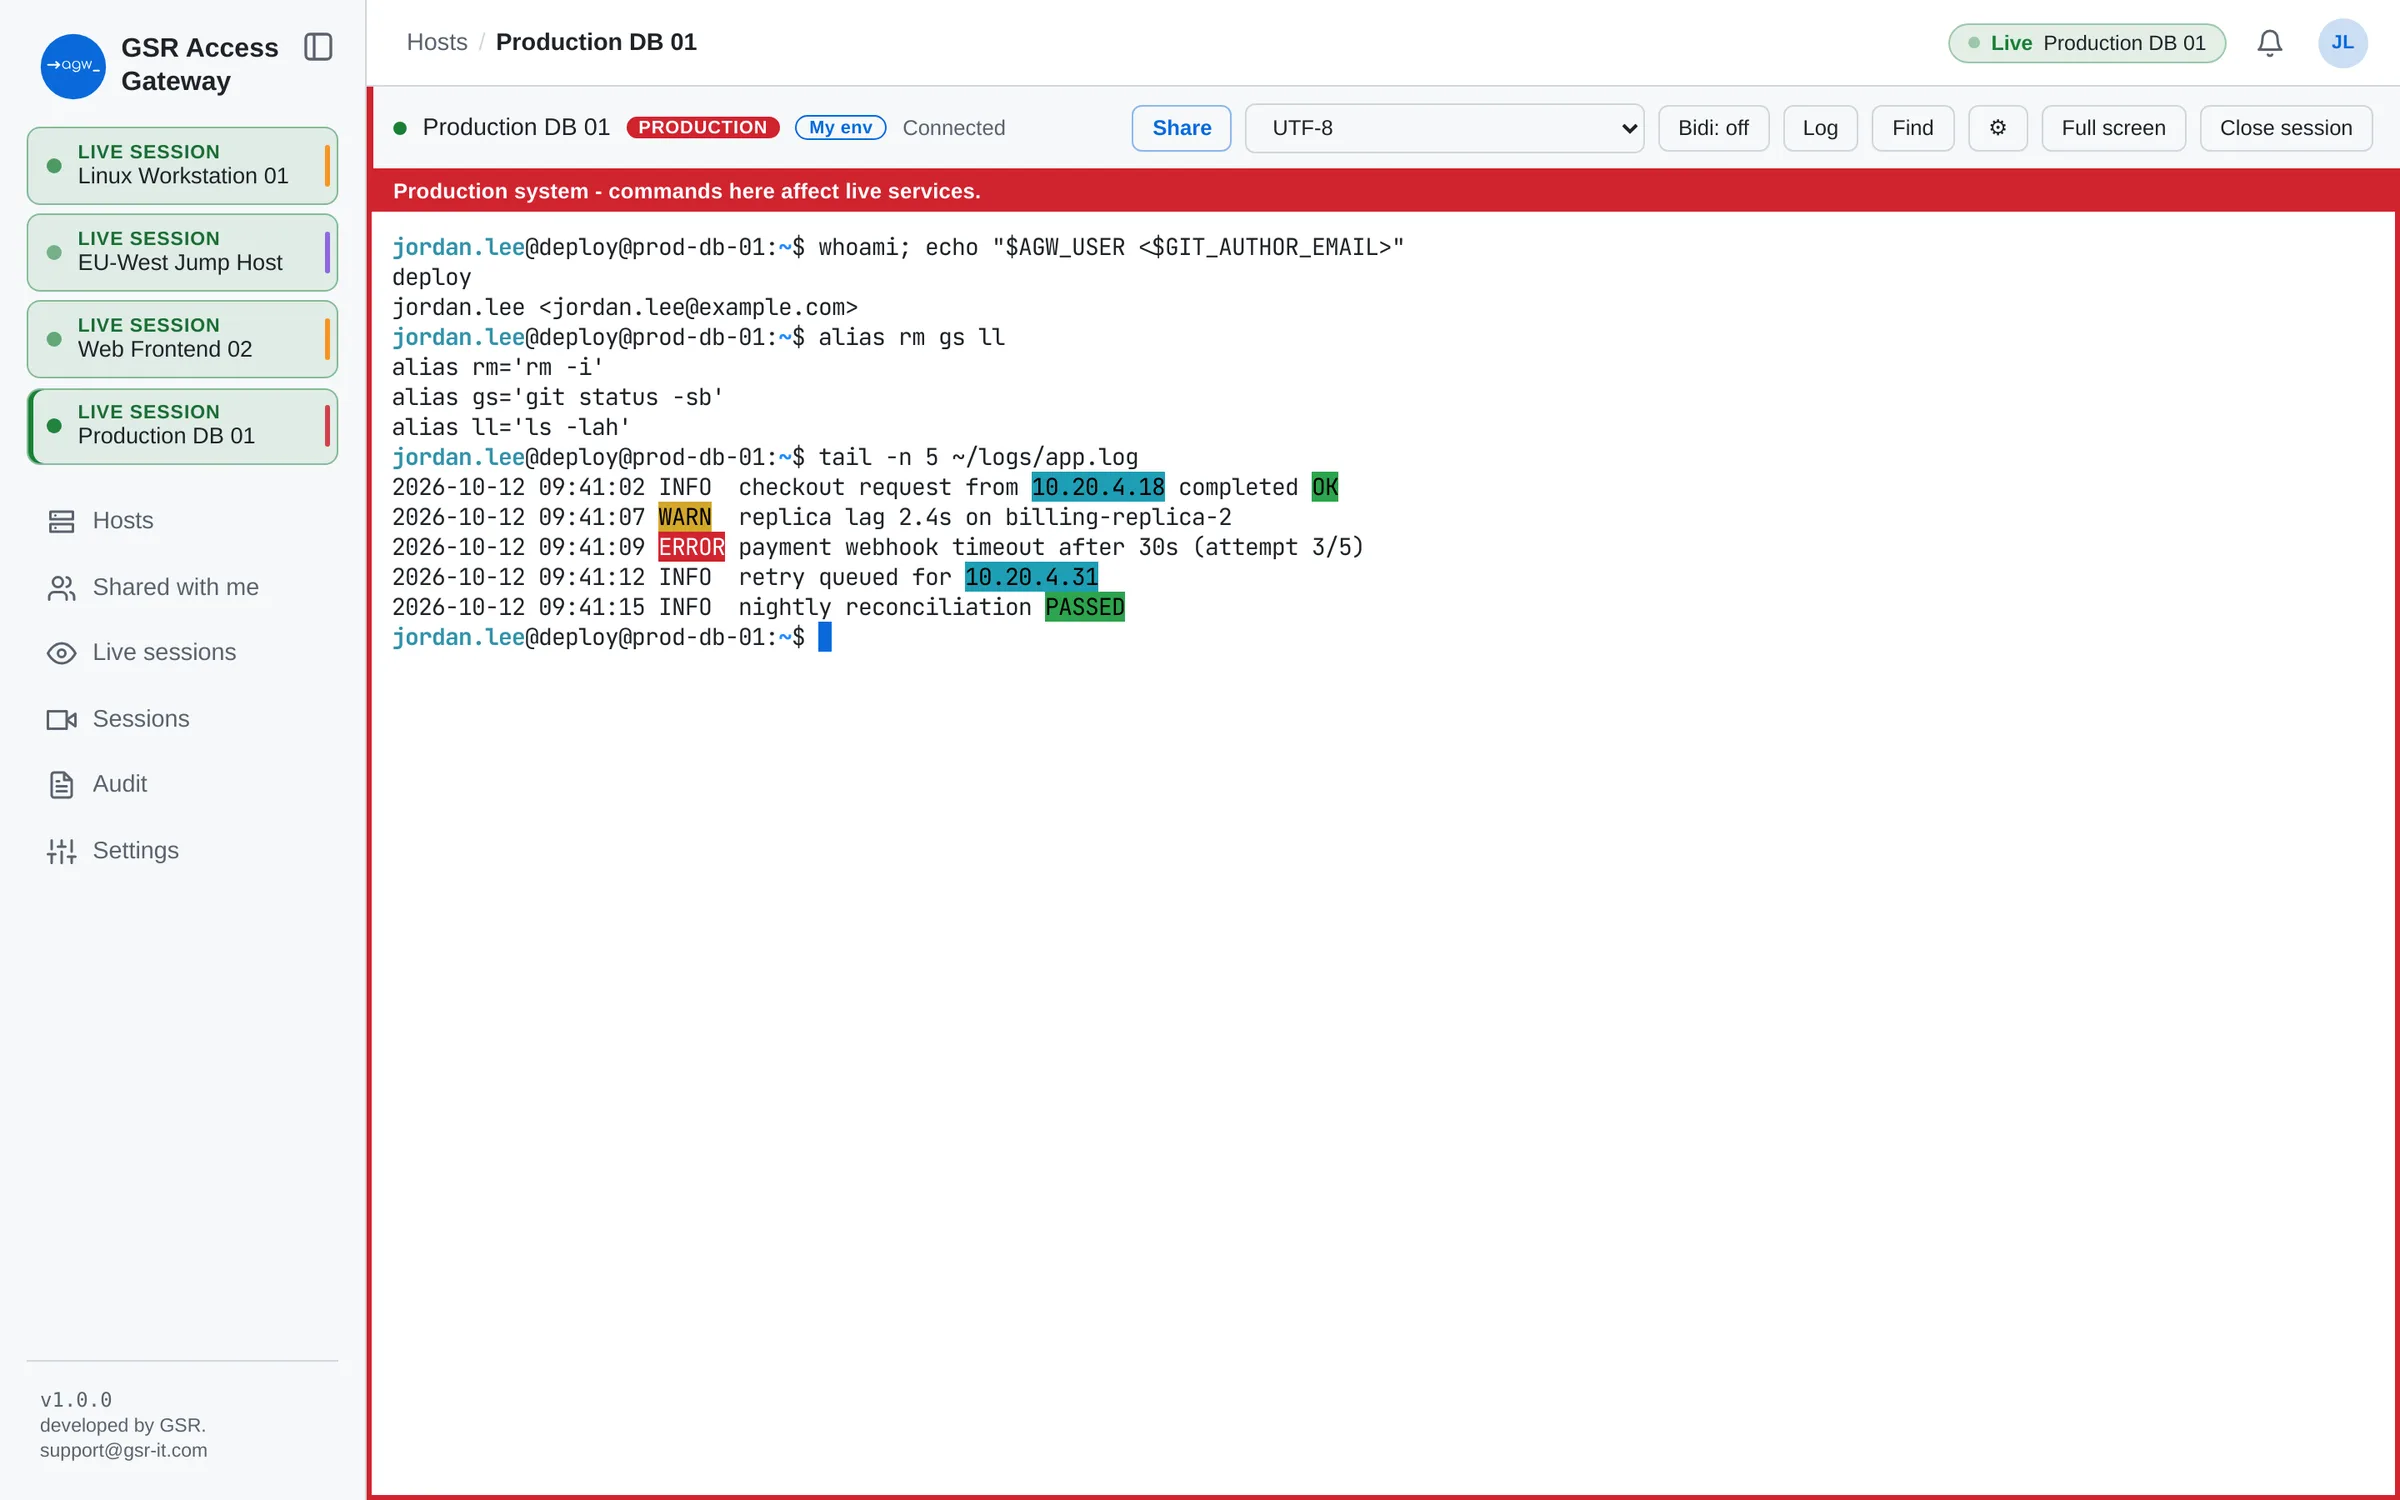Click the red production warning banner text

pyautogui.click(x=686, y=191)
